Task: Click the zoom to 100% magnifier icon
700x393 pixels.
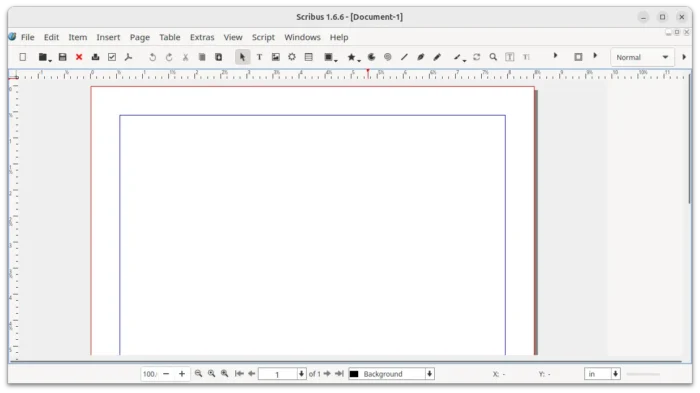Action: (212, 373)
